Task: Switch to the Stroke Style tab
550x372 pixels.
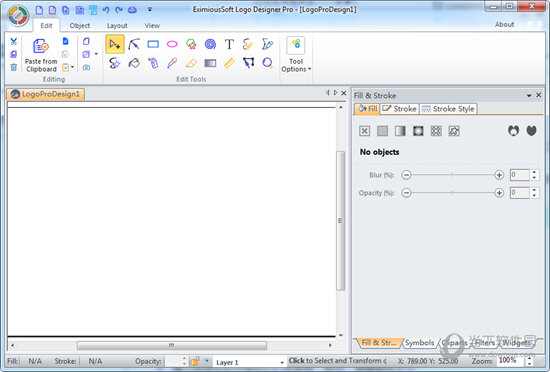Action: [448, 109]
